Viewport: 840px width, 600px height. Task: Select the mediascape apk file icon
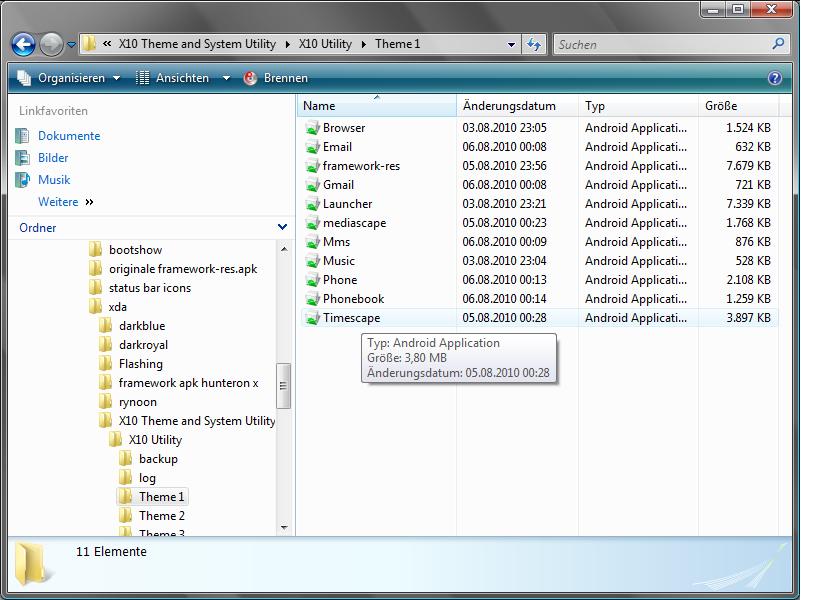click(x=312, y=223)
